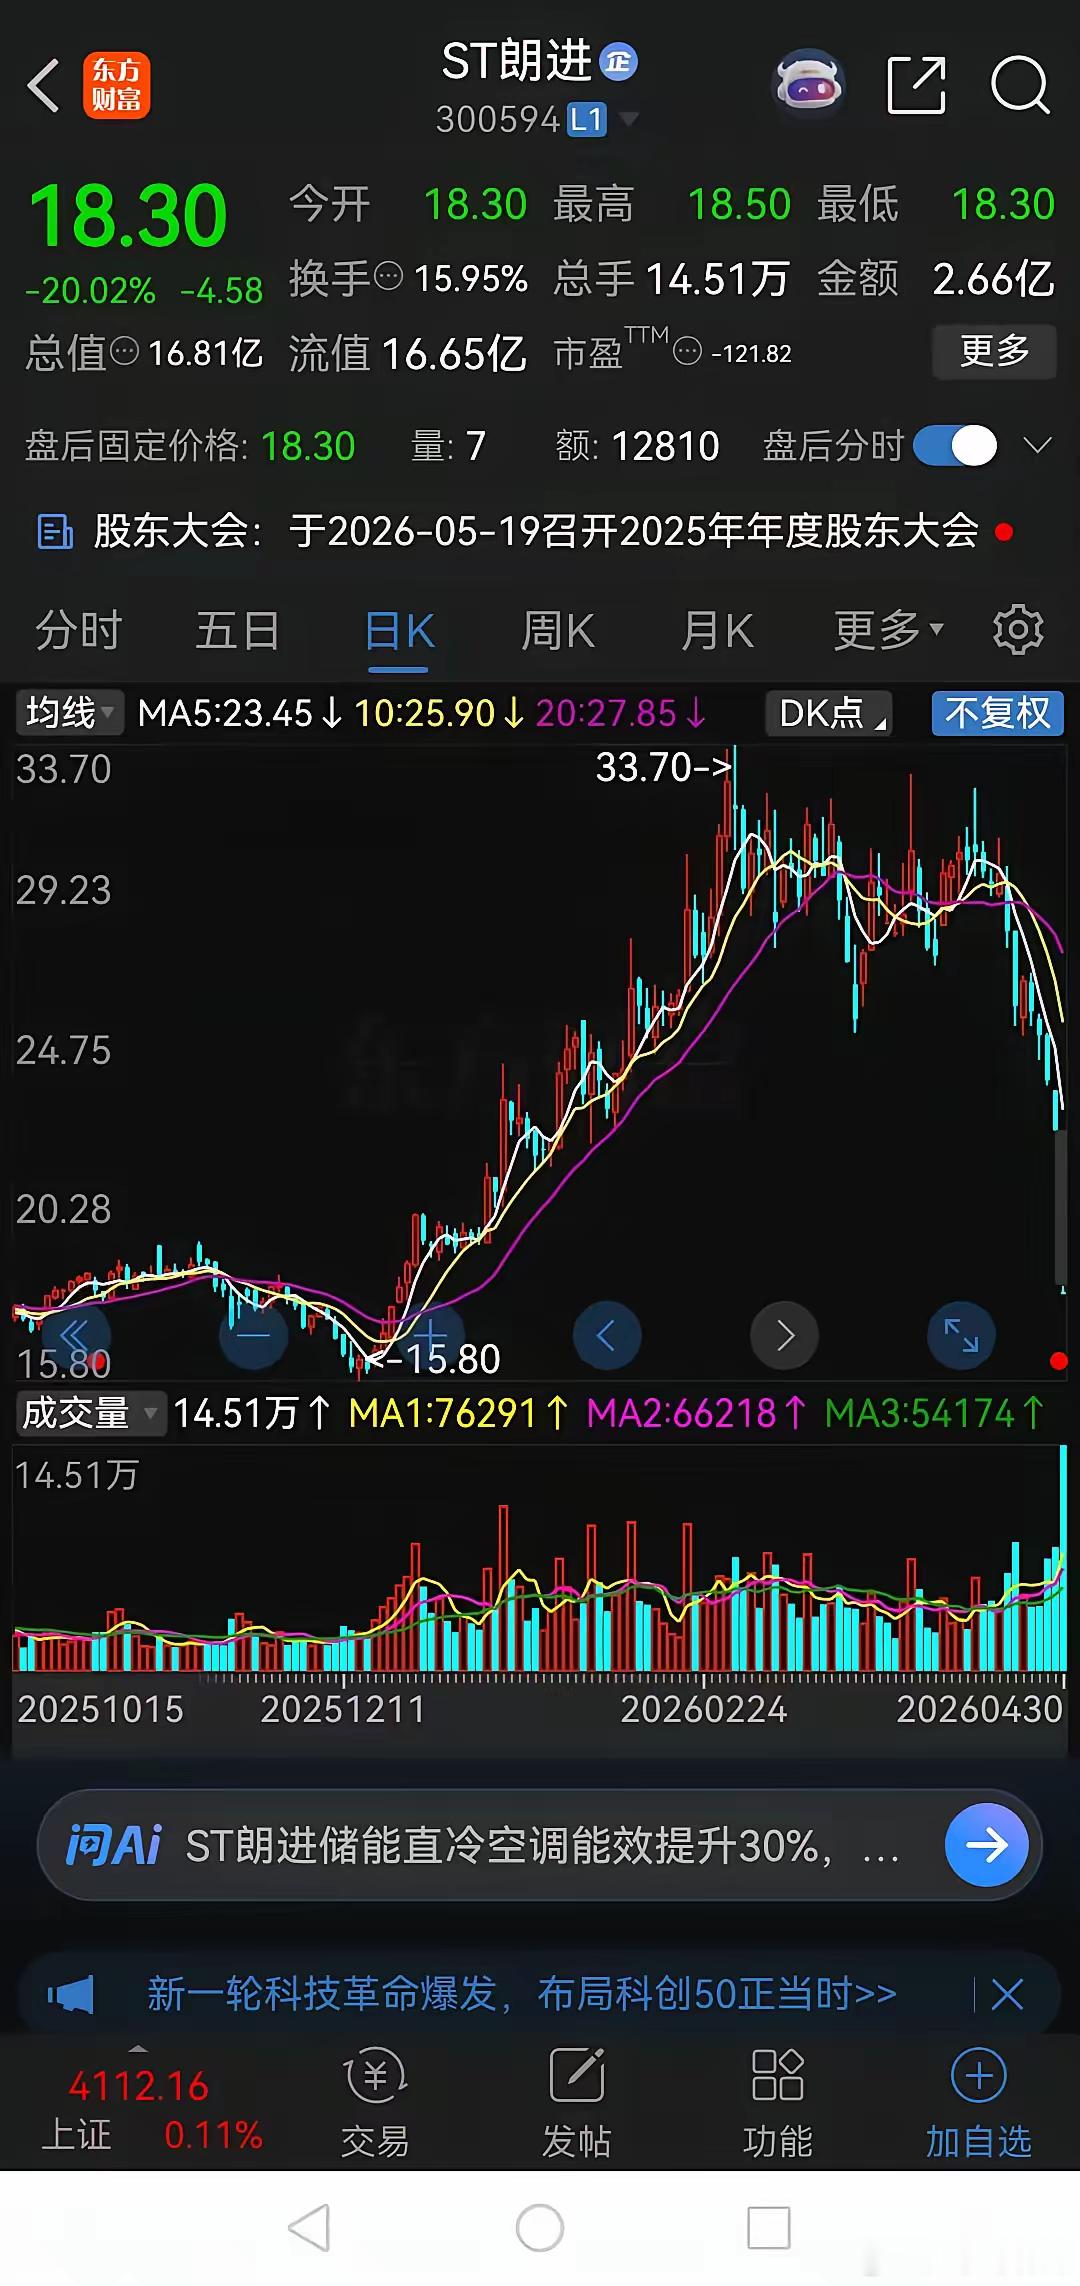Toggle the 盘后分时 switch
The height and width of the screenshot is (2286, 1080).
coord(955,446)
